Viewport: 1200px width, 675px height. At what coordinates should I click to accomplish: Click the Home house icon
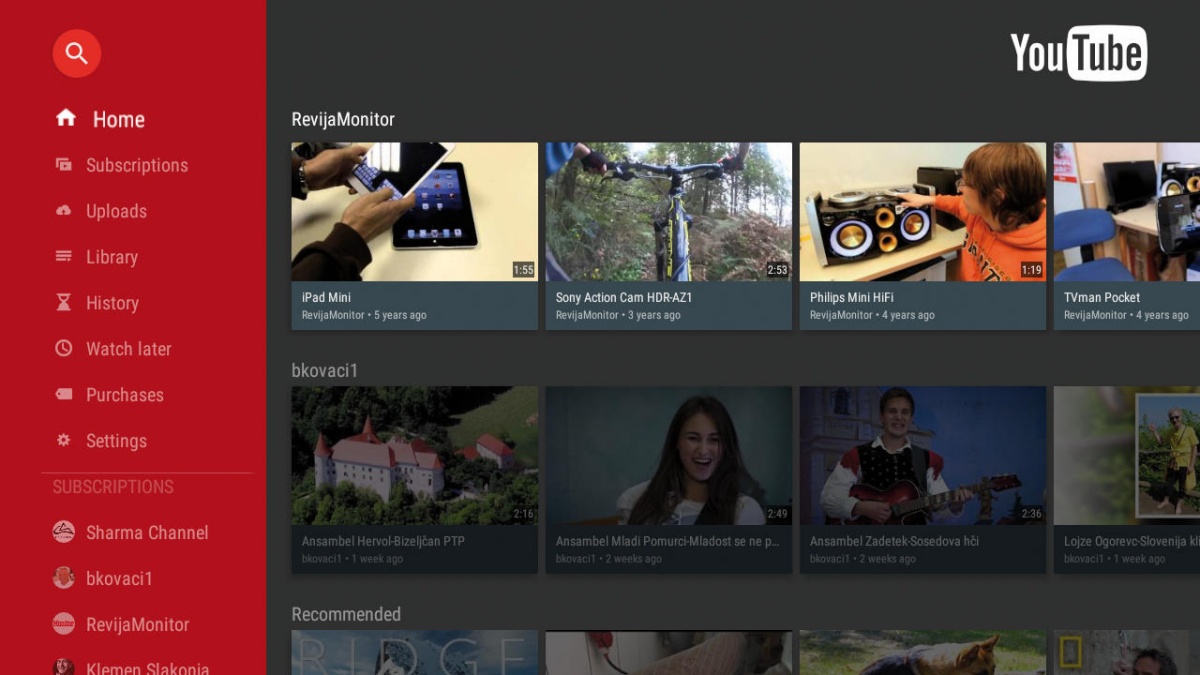tap(66, 118)
